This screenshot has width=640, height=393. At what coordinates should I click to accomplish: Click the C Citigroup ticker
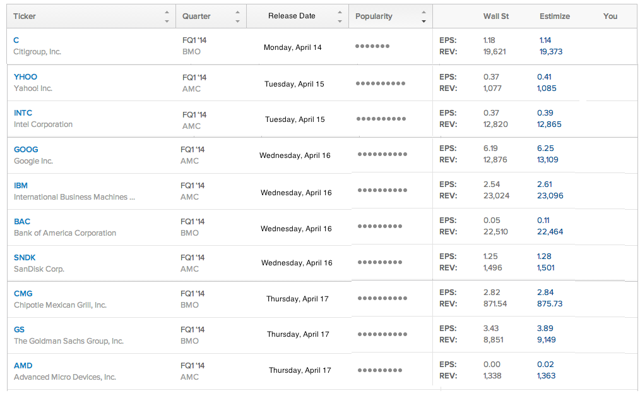pyautogui.click(x=16, y=40)
